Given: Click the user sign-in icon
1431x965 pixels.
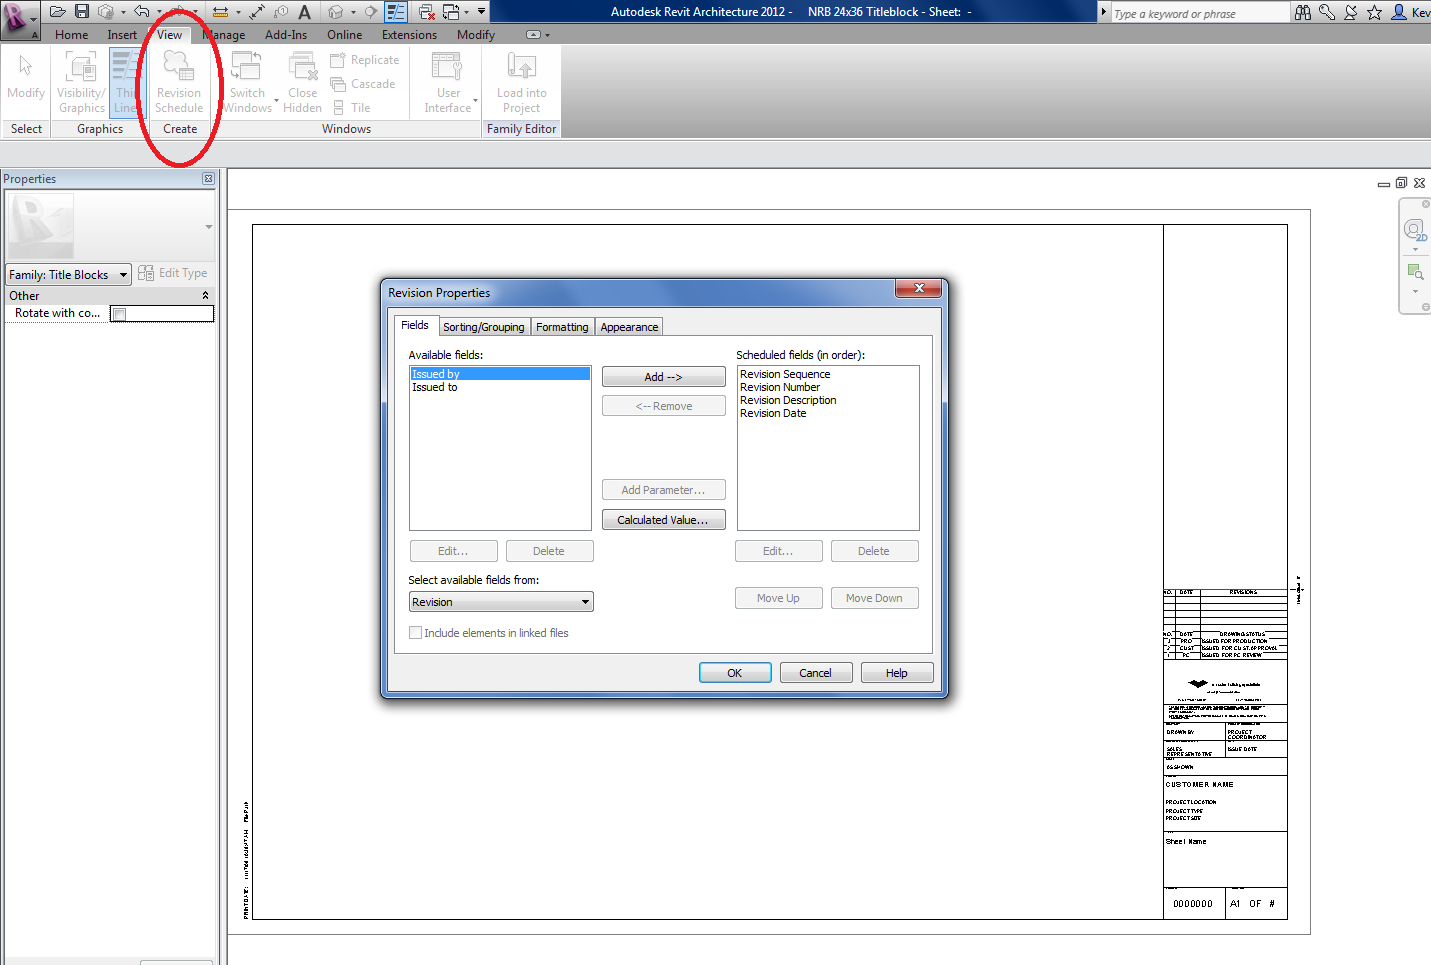Looking at the screenshot, I should 1399,12.
